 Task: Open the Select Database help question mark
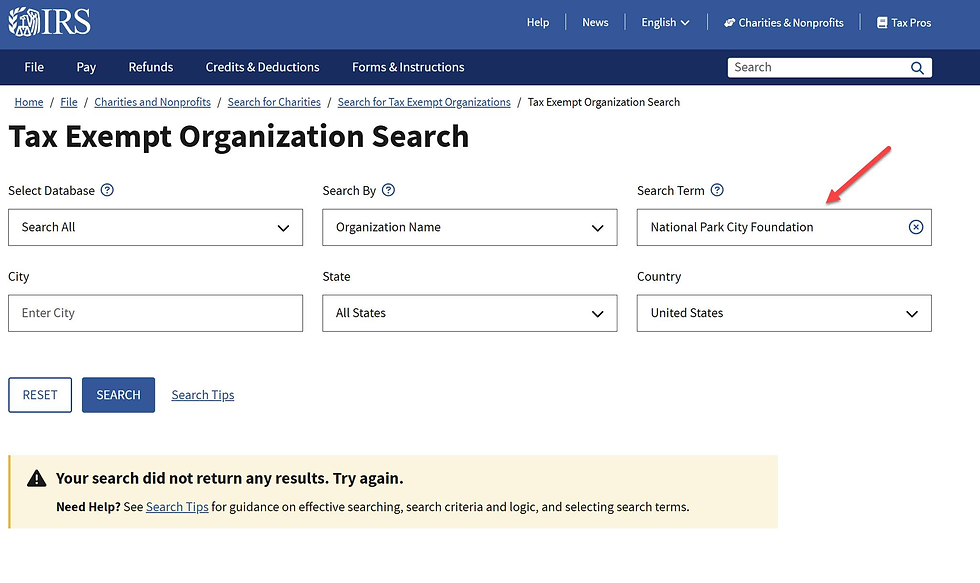click(106, 190)
